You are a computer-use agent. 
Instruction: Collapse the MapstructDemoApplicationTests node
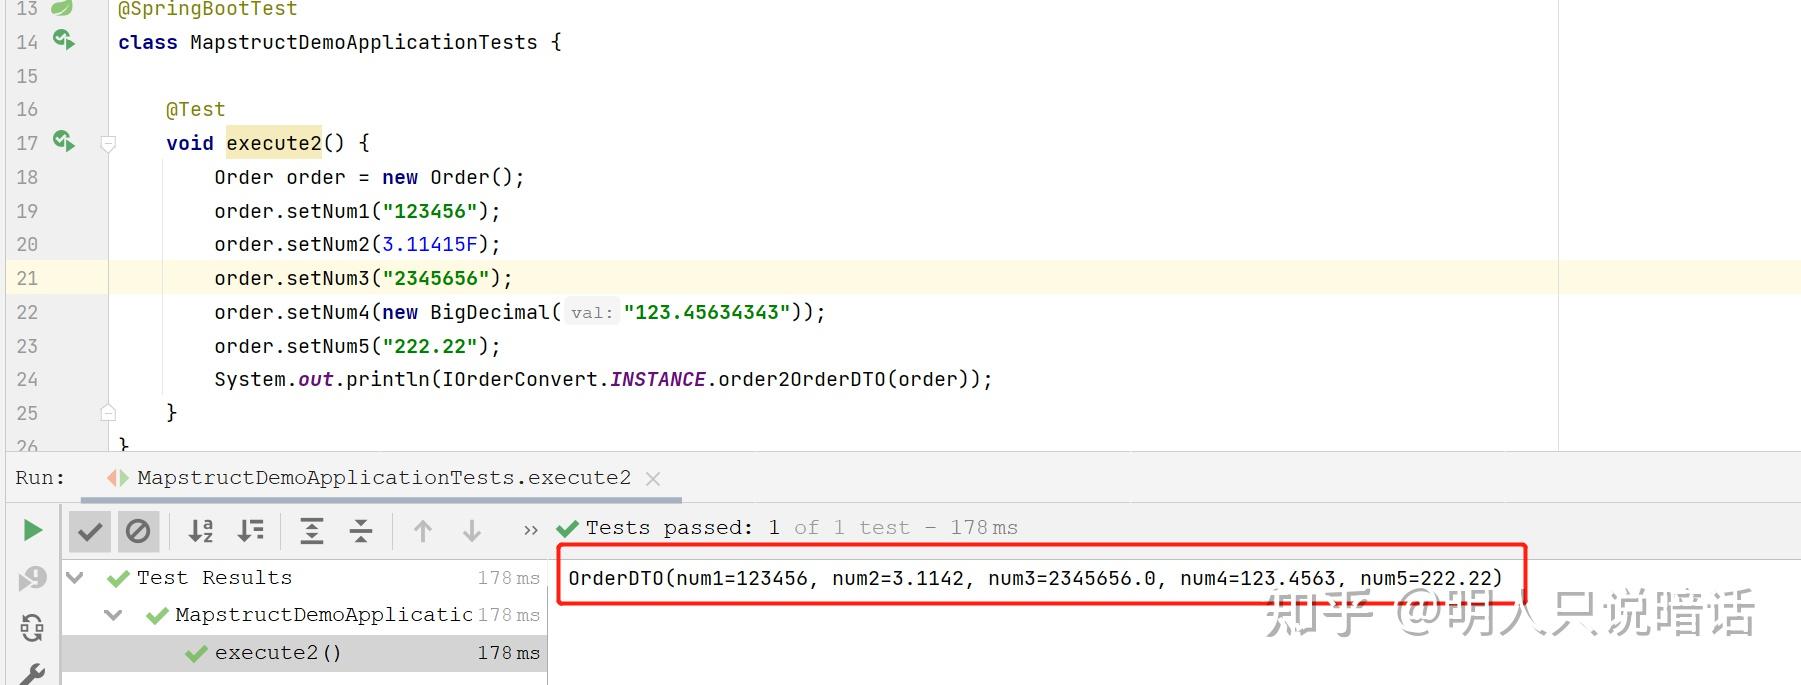pyautogui.click(x=113, y=615)
